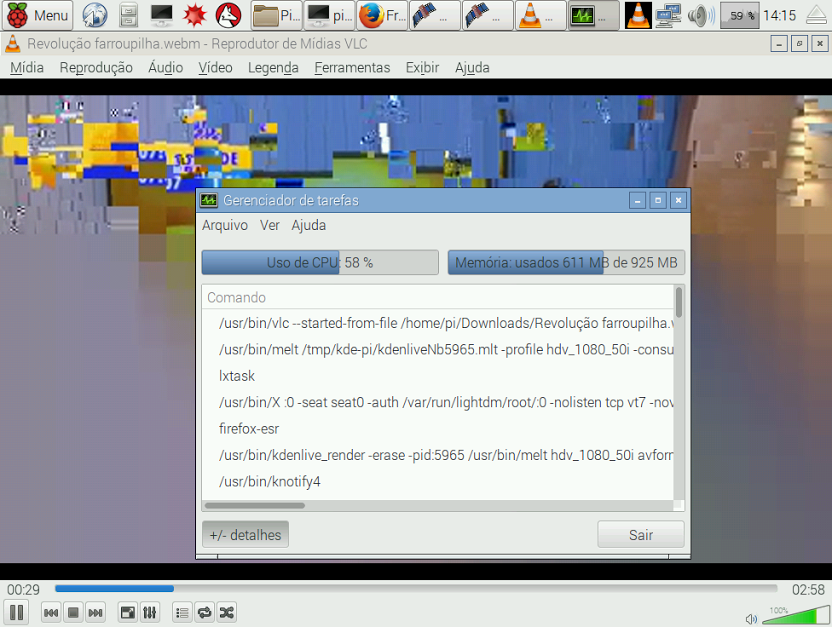Close the VLC media player window

click(x=820, y=44)
